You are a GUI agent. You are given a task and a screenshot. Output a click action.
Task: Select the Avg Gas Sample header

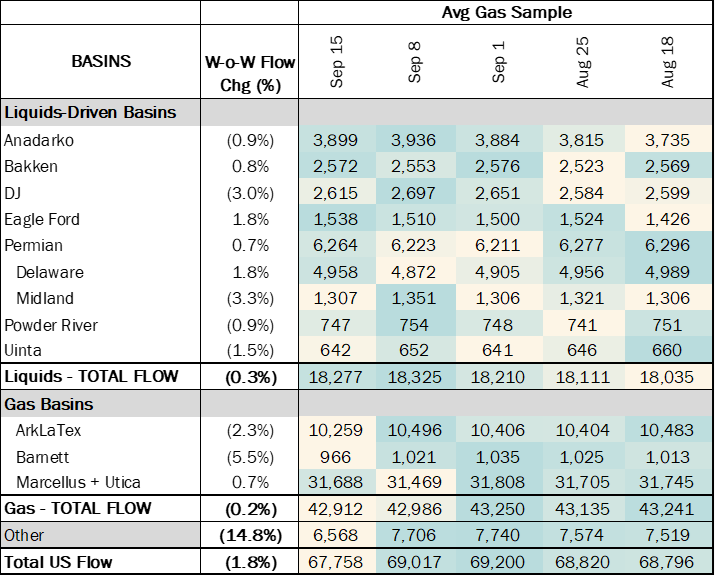point(507,12)
